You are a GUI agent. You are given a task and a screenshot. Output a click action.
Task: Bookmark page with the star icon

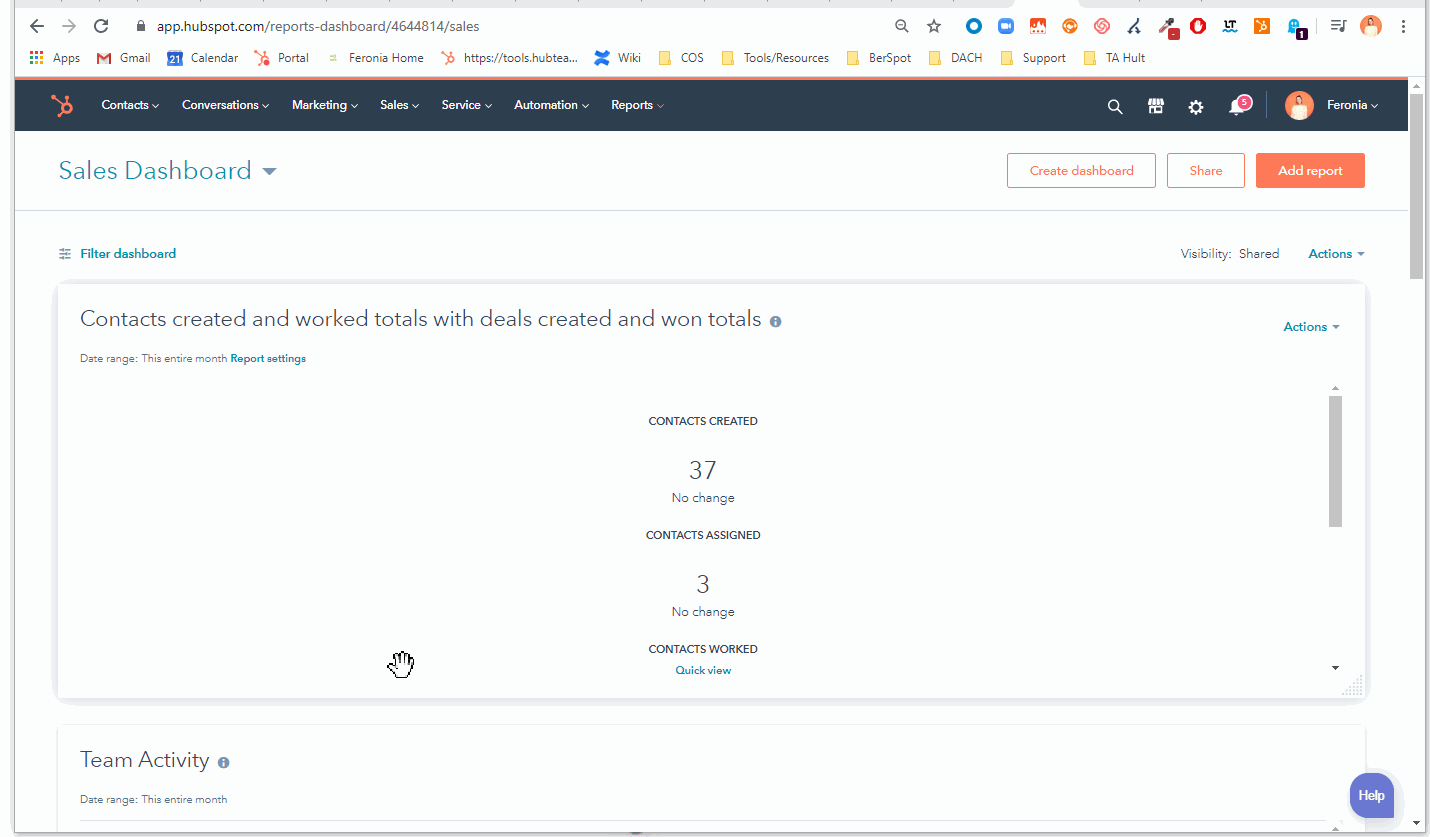coord(933,26)
